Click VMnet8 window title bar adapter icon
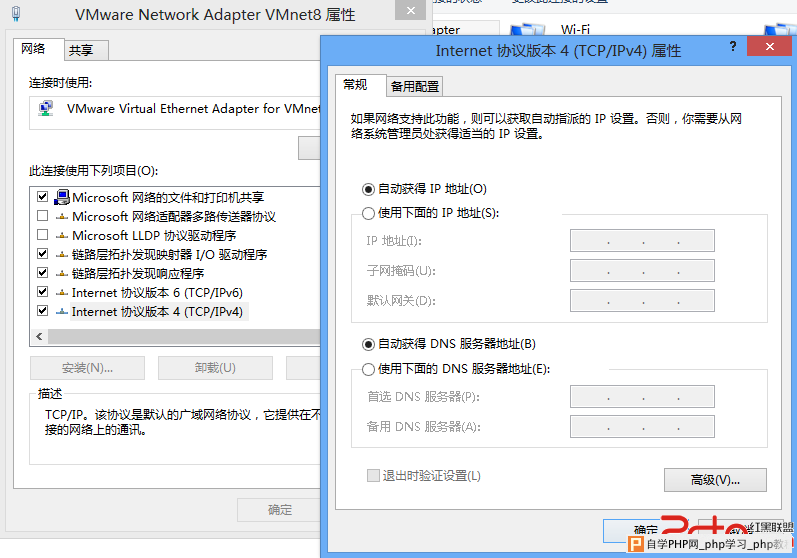This screenshot has width=797, height=558. tap(16, 14)
